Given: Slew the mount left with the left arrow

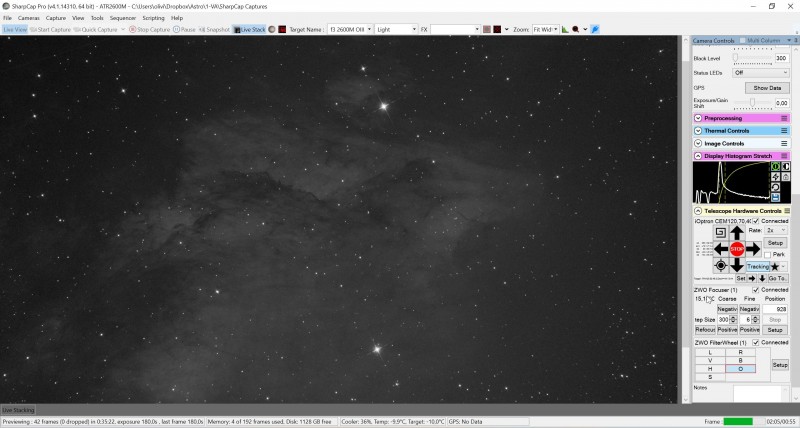Looking at the screenshot, I should tap(721, 249).
